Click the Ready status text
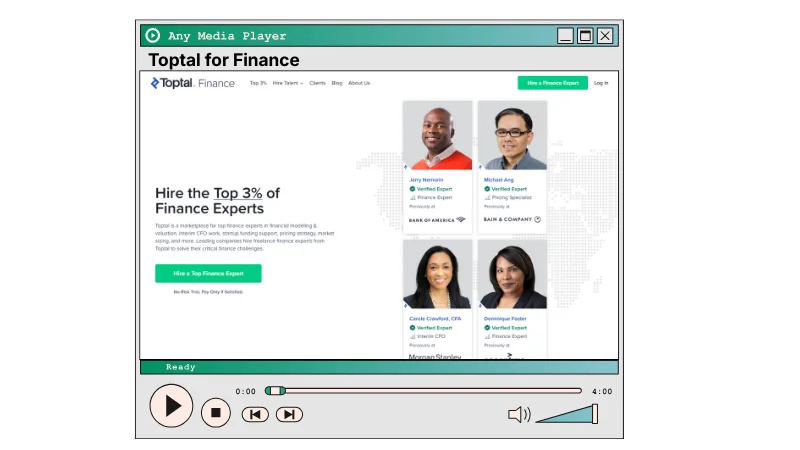This screenshot has width=800, height=450. click(x=181, y=367)
